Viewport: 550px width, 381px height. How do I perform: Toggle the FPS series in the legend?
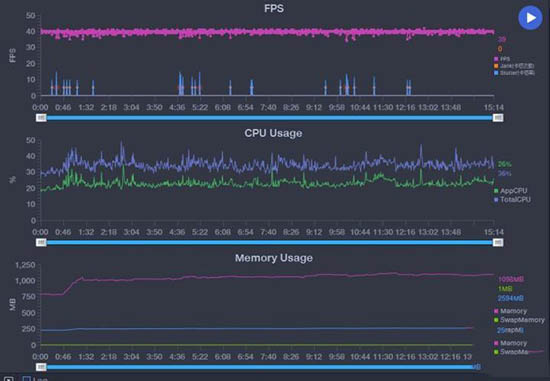502,59
